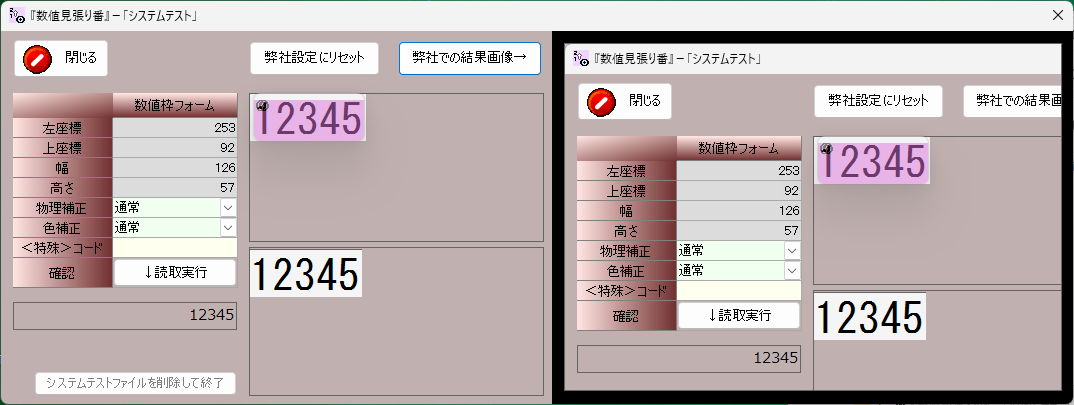
Task: Select the 色補正 combo box showing 通常 in the main window
Action: pyautogui.click(x=175, y=227)
